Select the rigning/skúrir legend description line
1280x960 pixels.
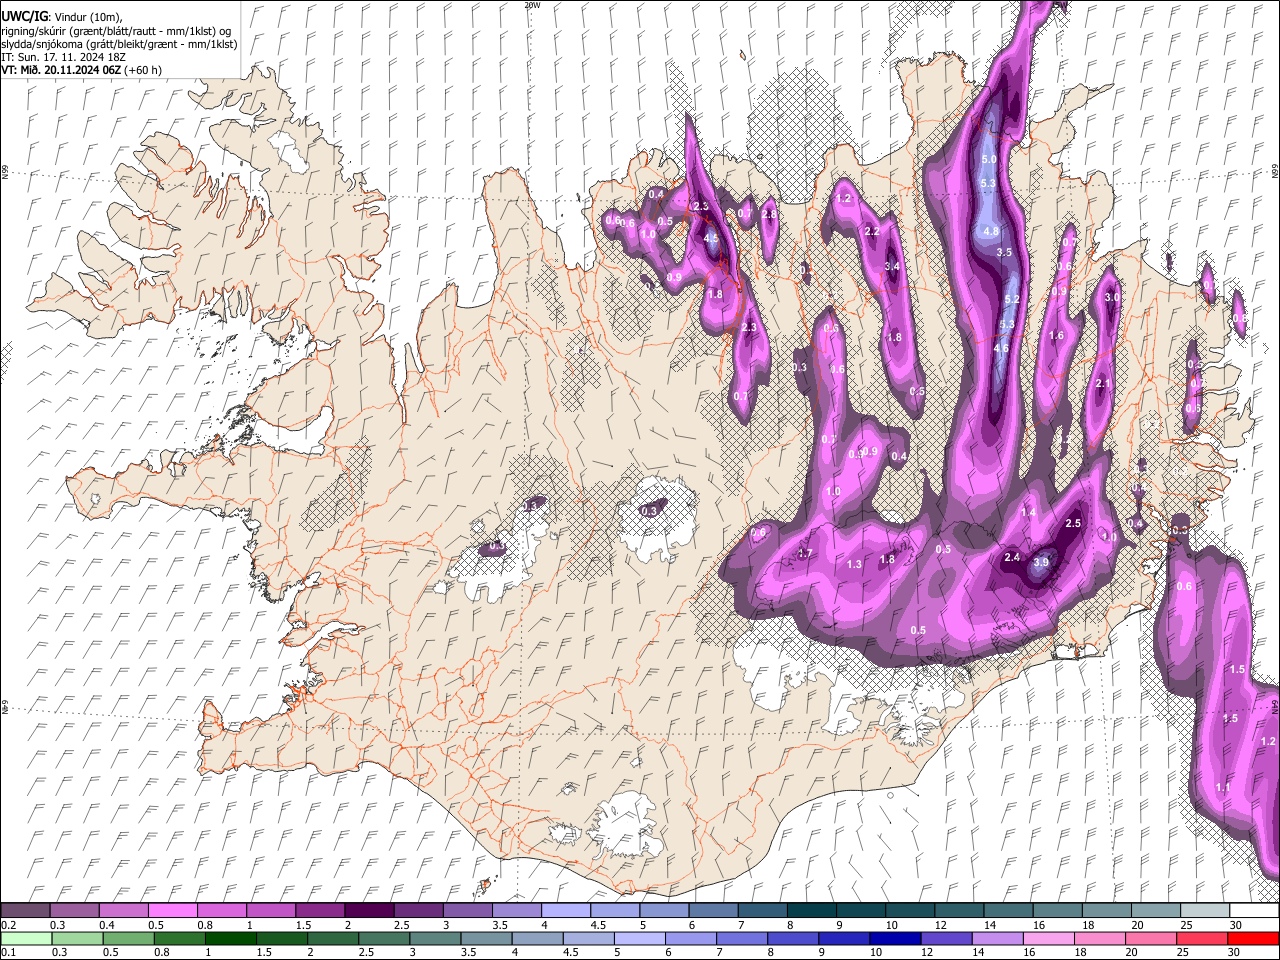116,30
